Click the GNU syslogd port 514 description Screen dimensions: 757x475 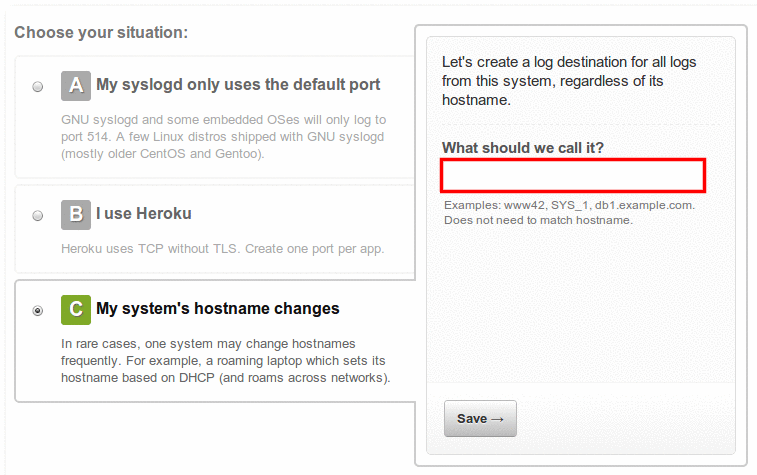[223, 137]
